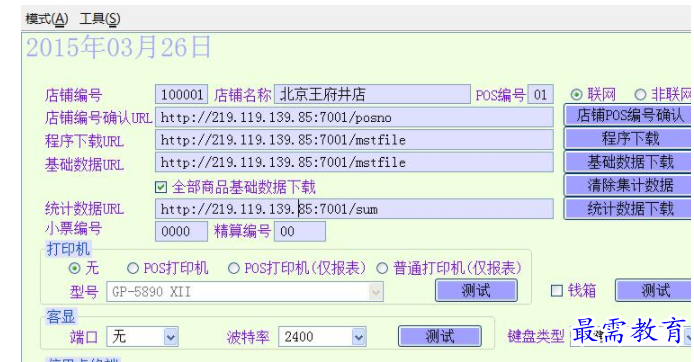Select 普通打印机(仅报表) radio option
Screen dimensions: 694x362
point(382,268)
